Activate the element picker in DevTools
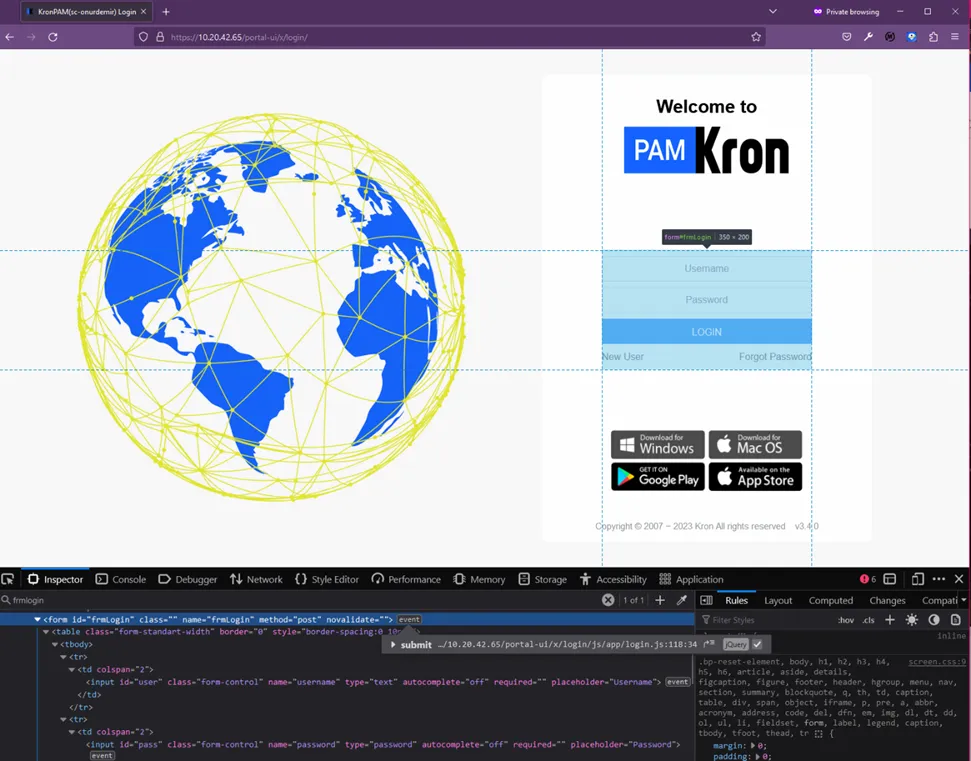This screenshot has width=971, height=761. [x=8, y=579]
